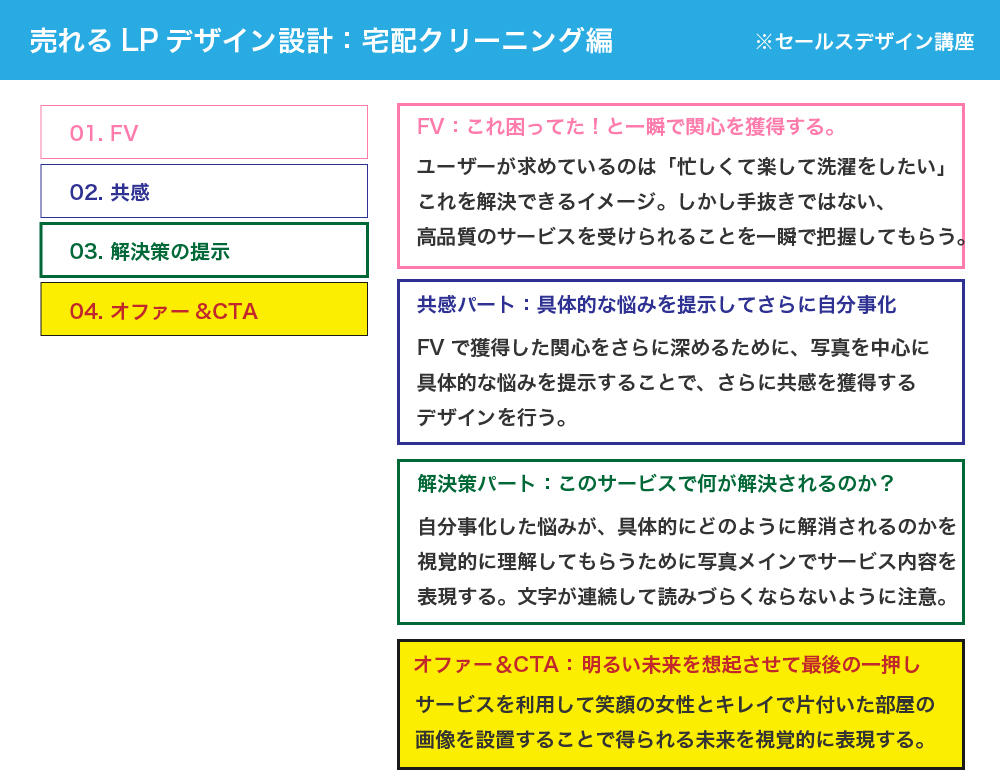The image size is (1000, 782).
Task: Click navy heading '共感パート：具体的な悩みを提示'
Action: pyautogui.click(x=656, y=305)
